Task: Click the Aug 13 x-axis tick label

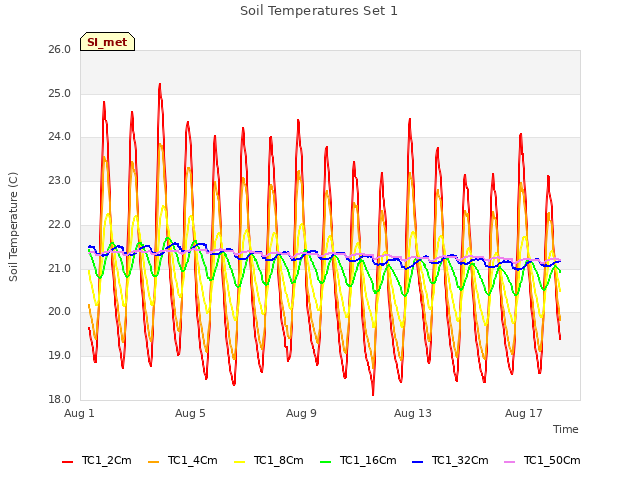Action: (x=413, y=413)
